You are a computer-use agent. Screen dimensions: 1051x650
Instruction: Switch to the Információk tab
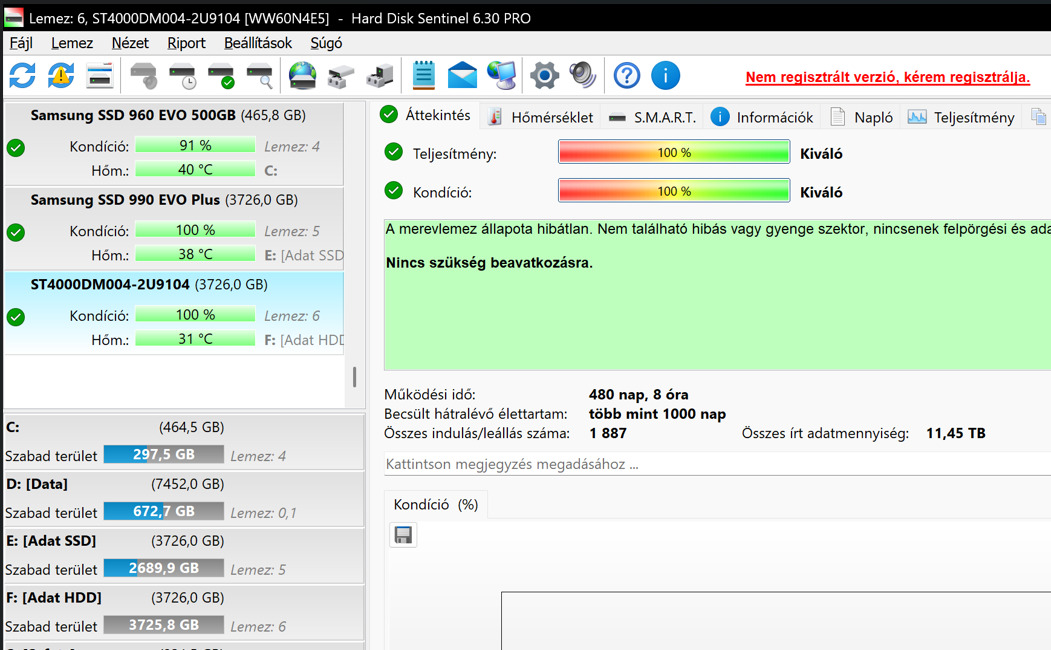(762, 117)
